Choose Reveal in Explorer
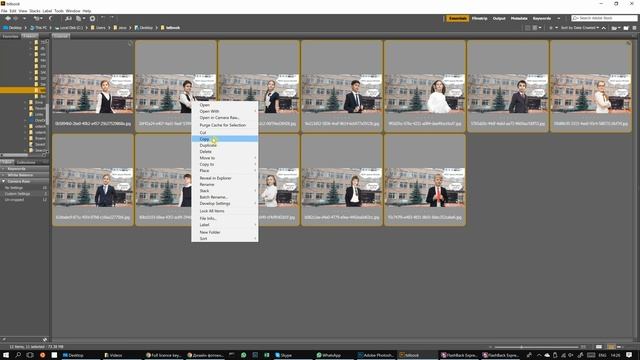Screen dimensions: 640x360 [224, 178]
